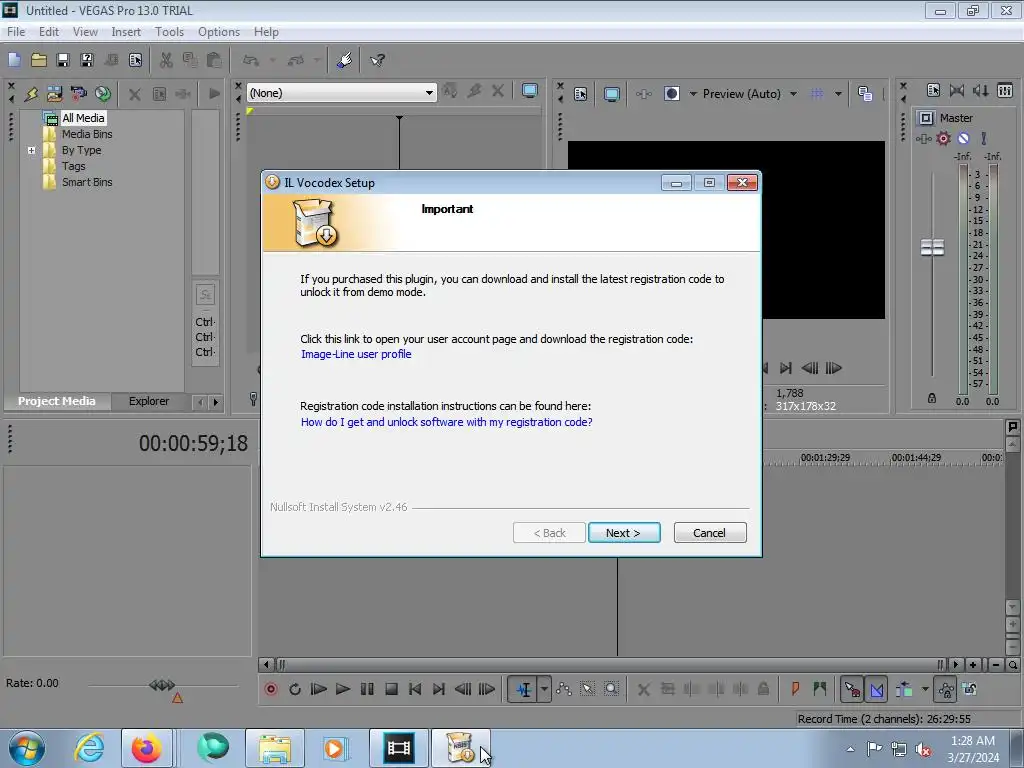Screen dimensions: 1024x768
Task: Open the Redo history dropdown arrow
Action: pos(317,60)
